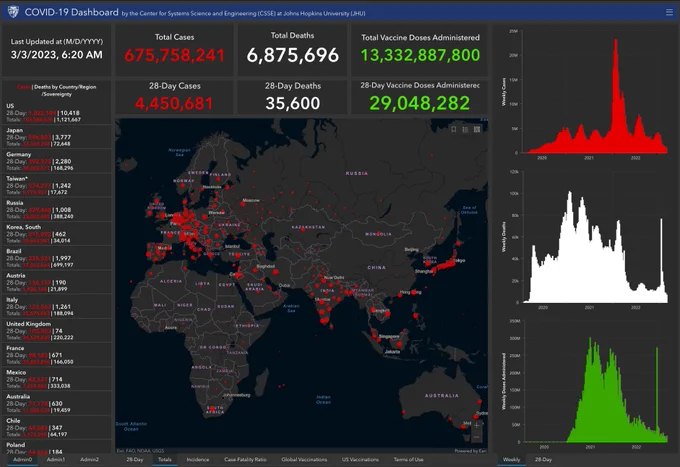The width and height of the screenshot is (680, 467).
Task: Select the Weekly charts tab
Action: point(511,460)
